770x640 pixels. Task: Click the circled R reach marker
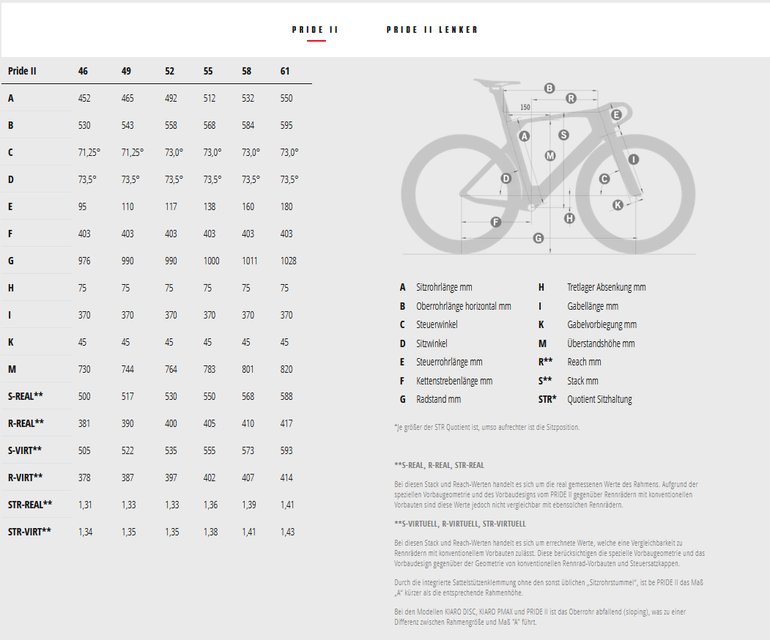coord(571,98)
